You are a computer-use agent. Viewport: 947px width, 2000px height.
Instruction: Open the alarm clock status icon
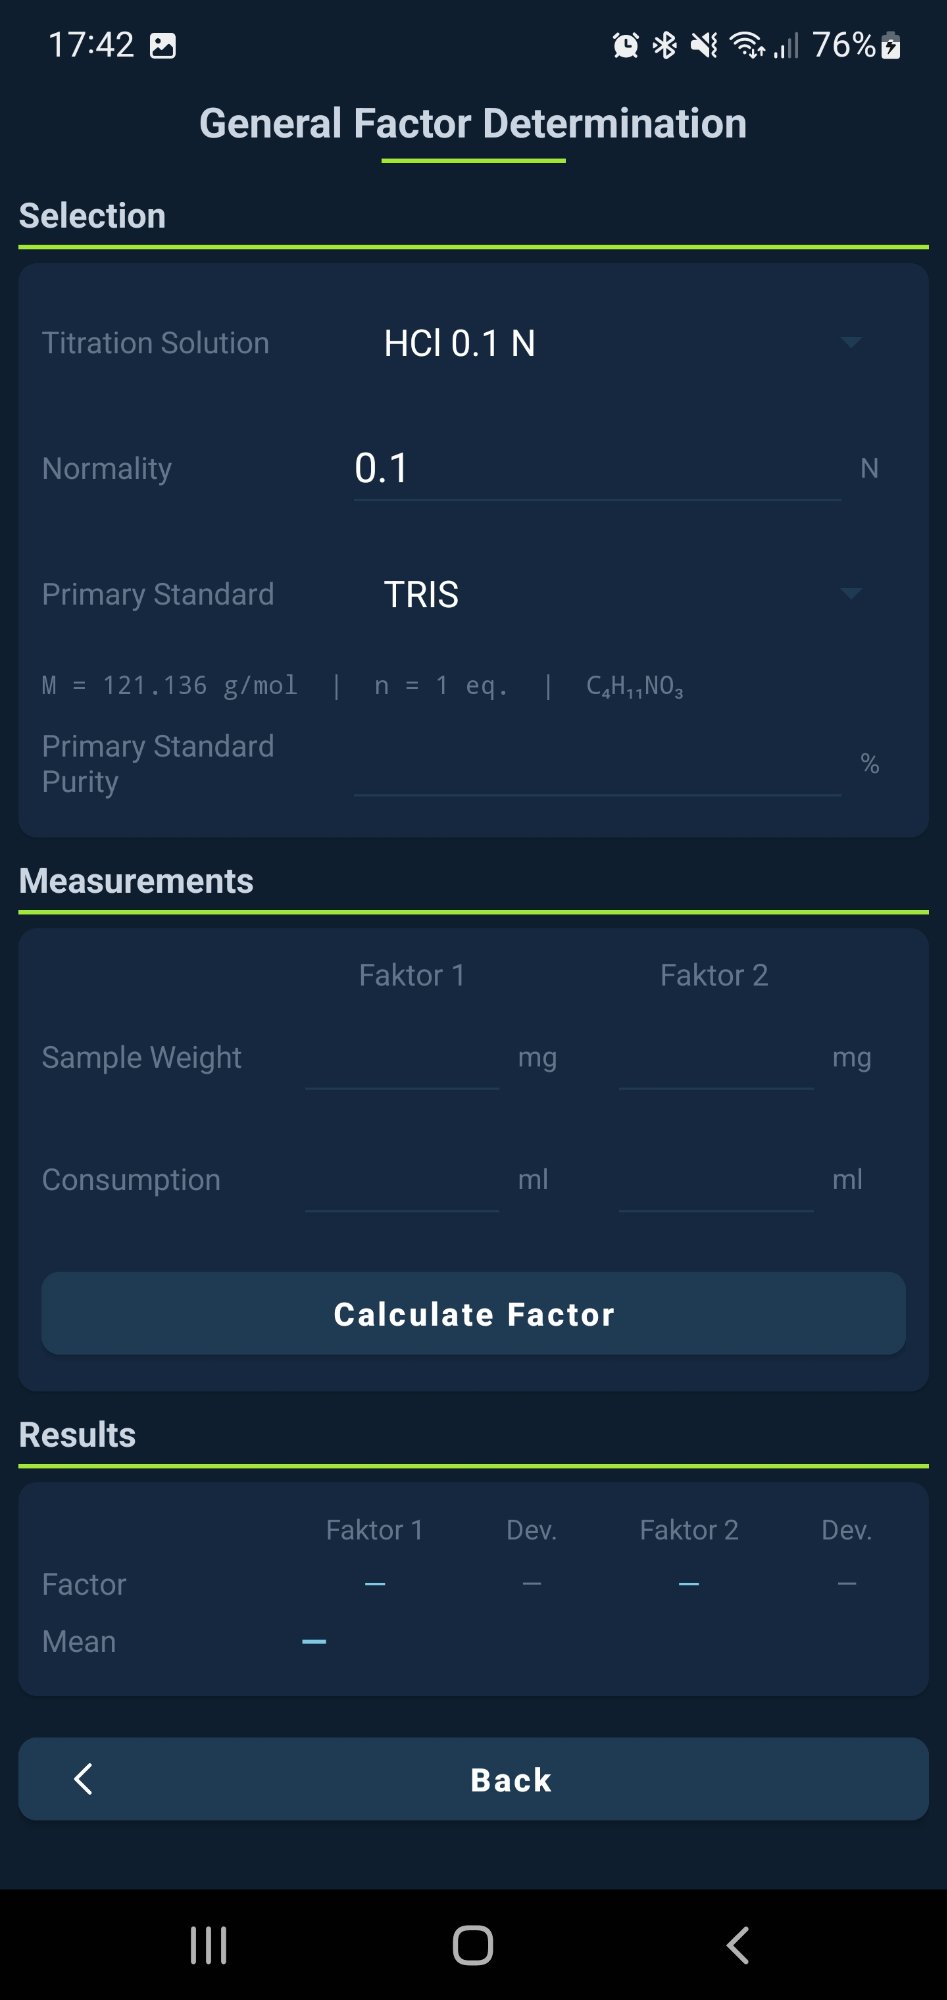626,45
